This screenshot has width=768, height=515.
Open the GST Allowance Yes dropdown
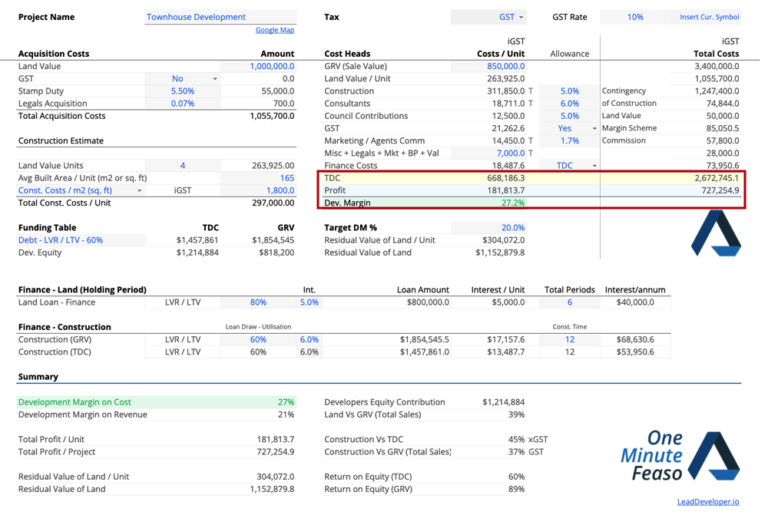click(x=595, y=128)
